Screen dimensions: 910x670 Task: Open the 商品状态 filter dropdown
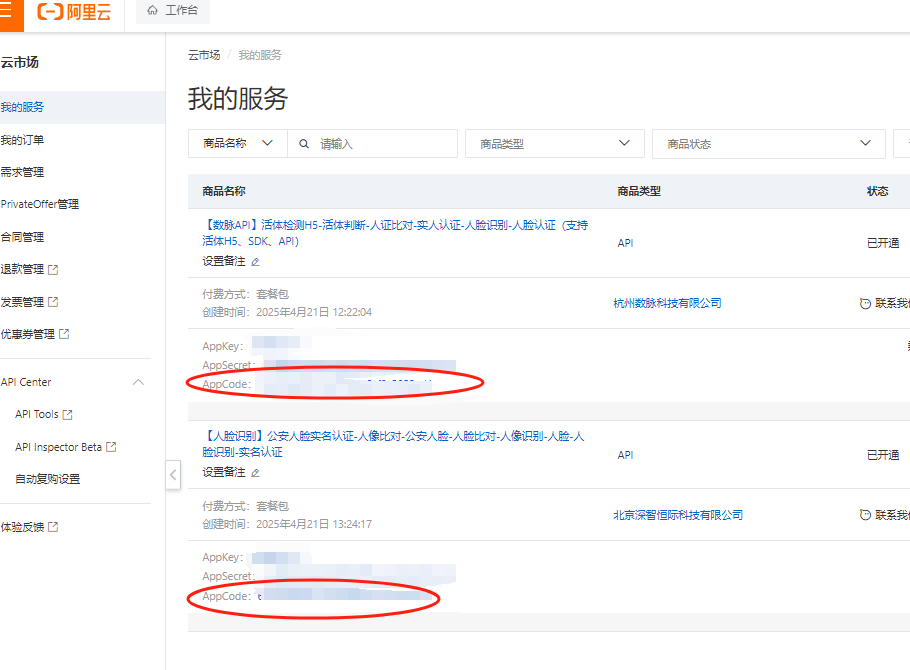[x=768, y=143]
